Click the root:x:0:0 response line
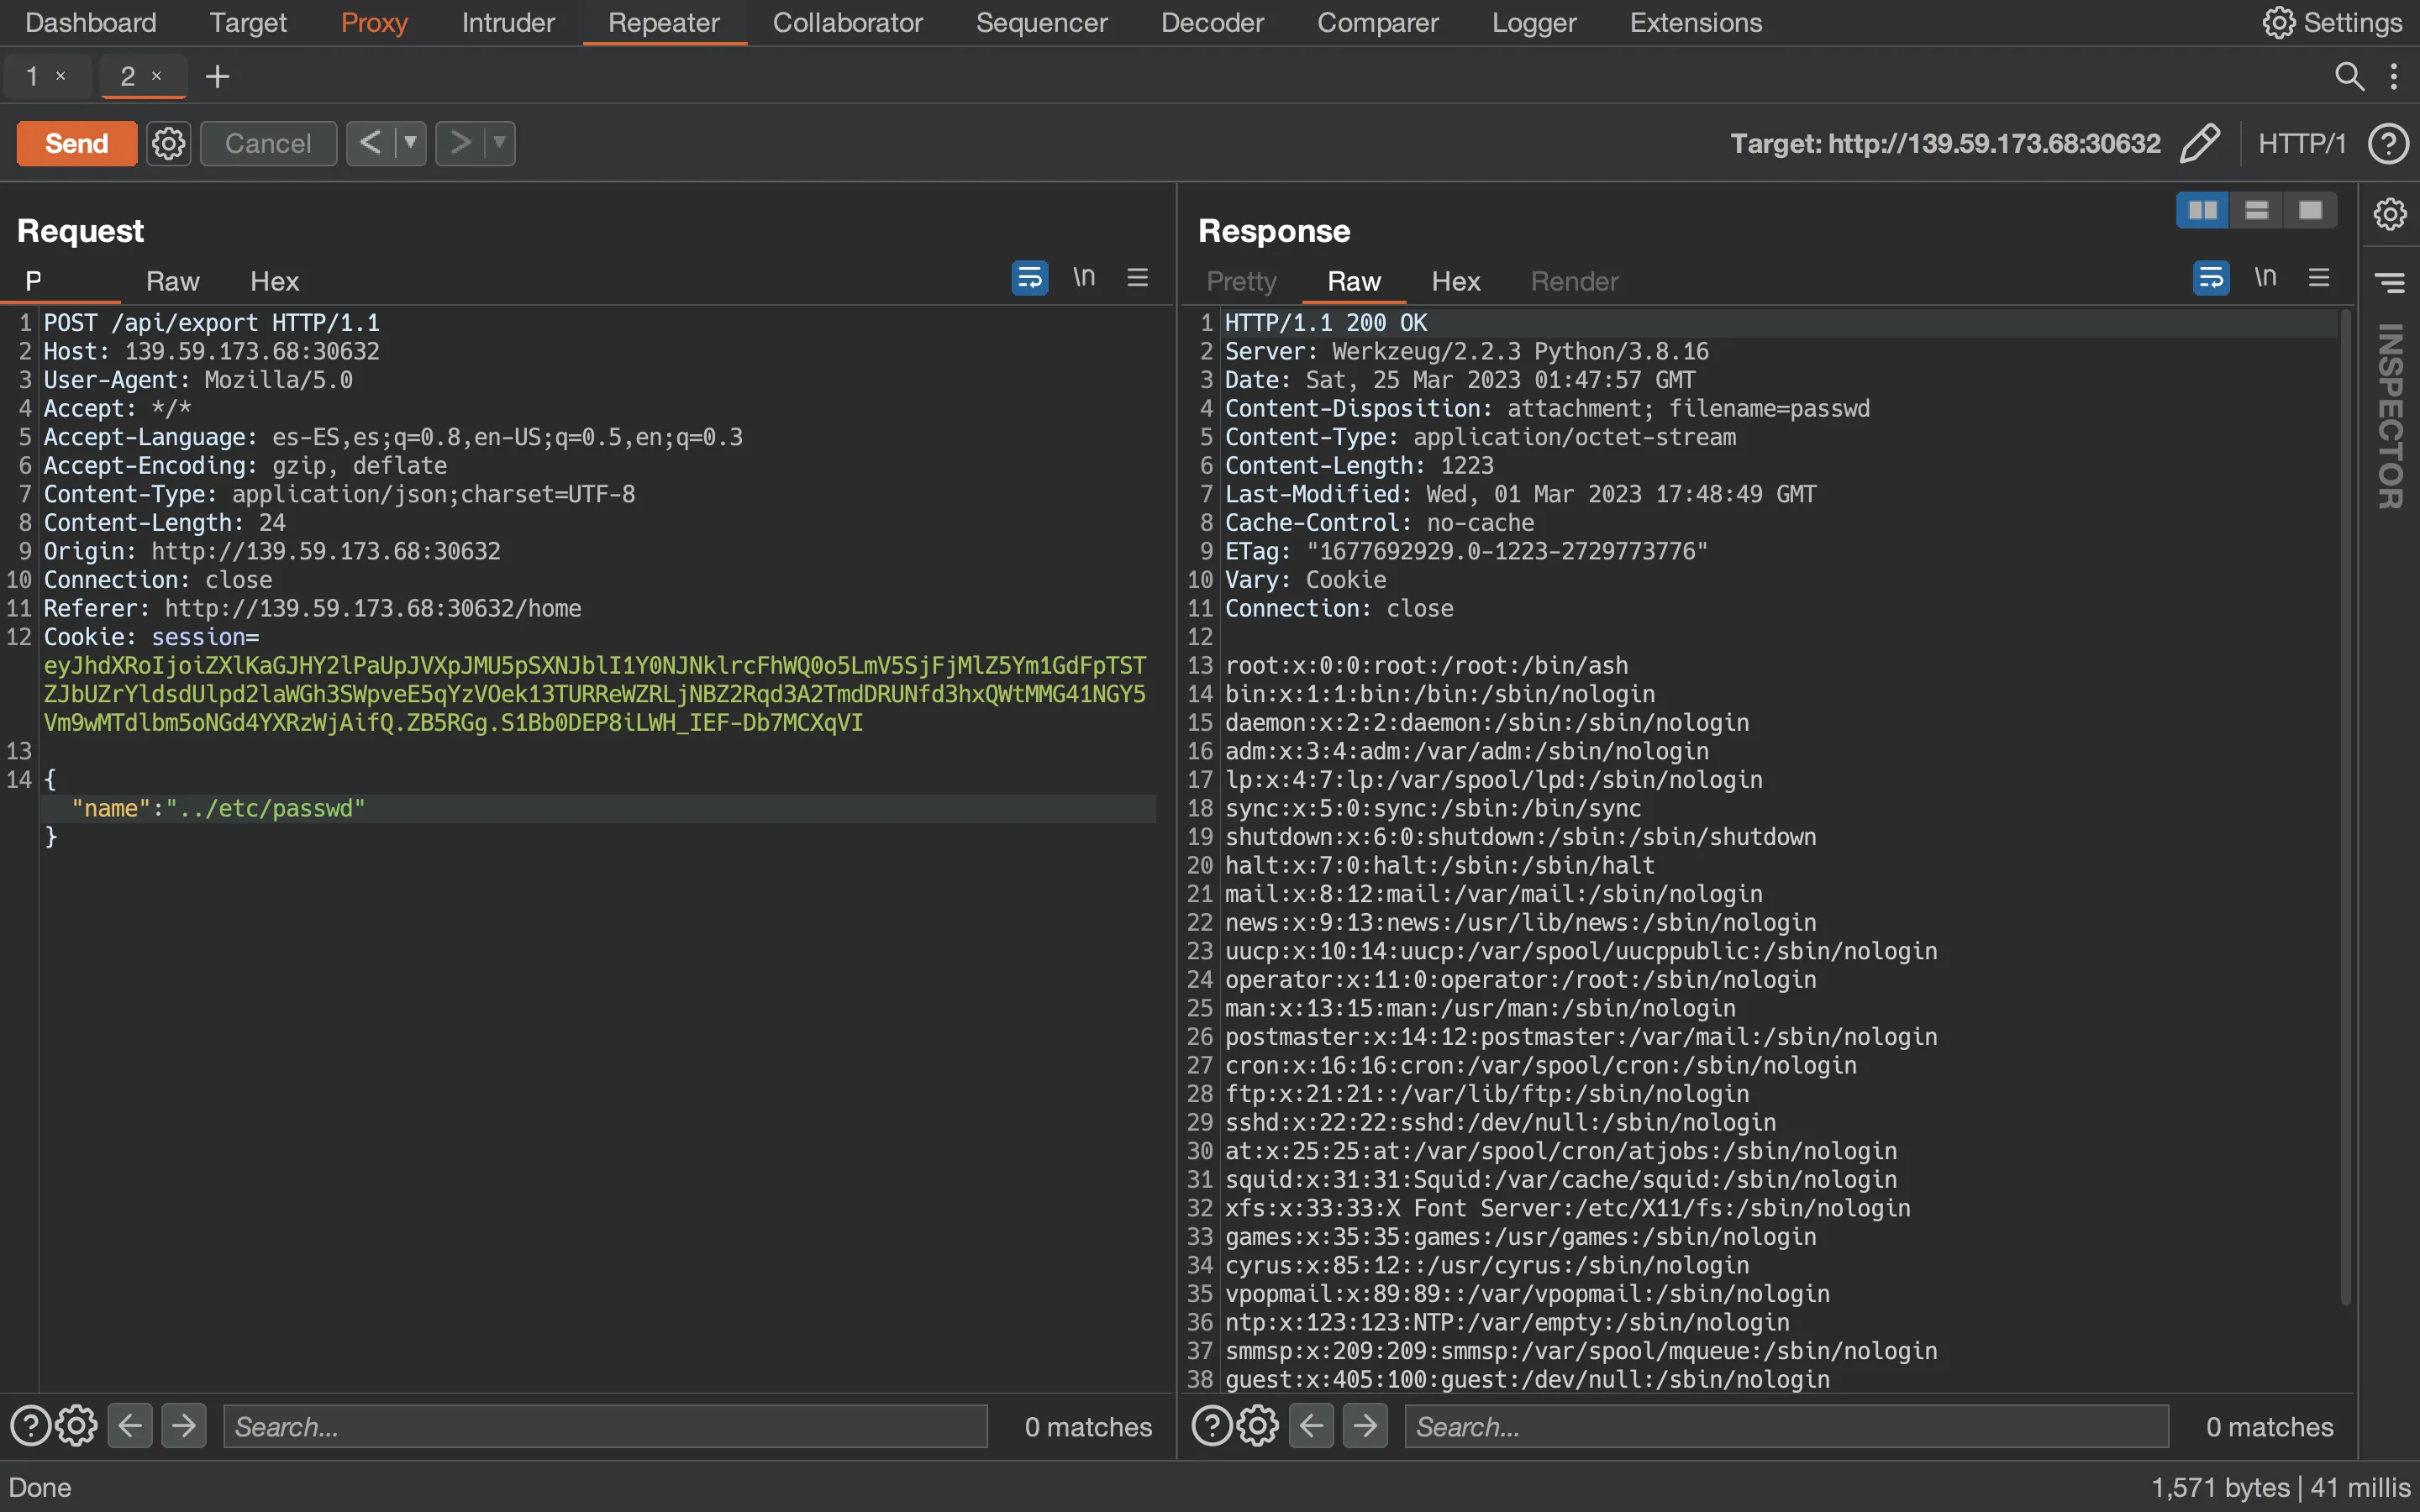This screenshot has width=2420, height=1512. tap(1426, 665)
